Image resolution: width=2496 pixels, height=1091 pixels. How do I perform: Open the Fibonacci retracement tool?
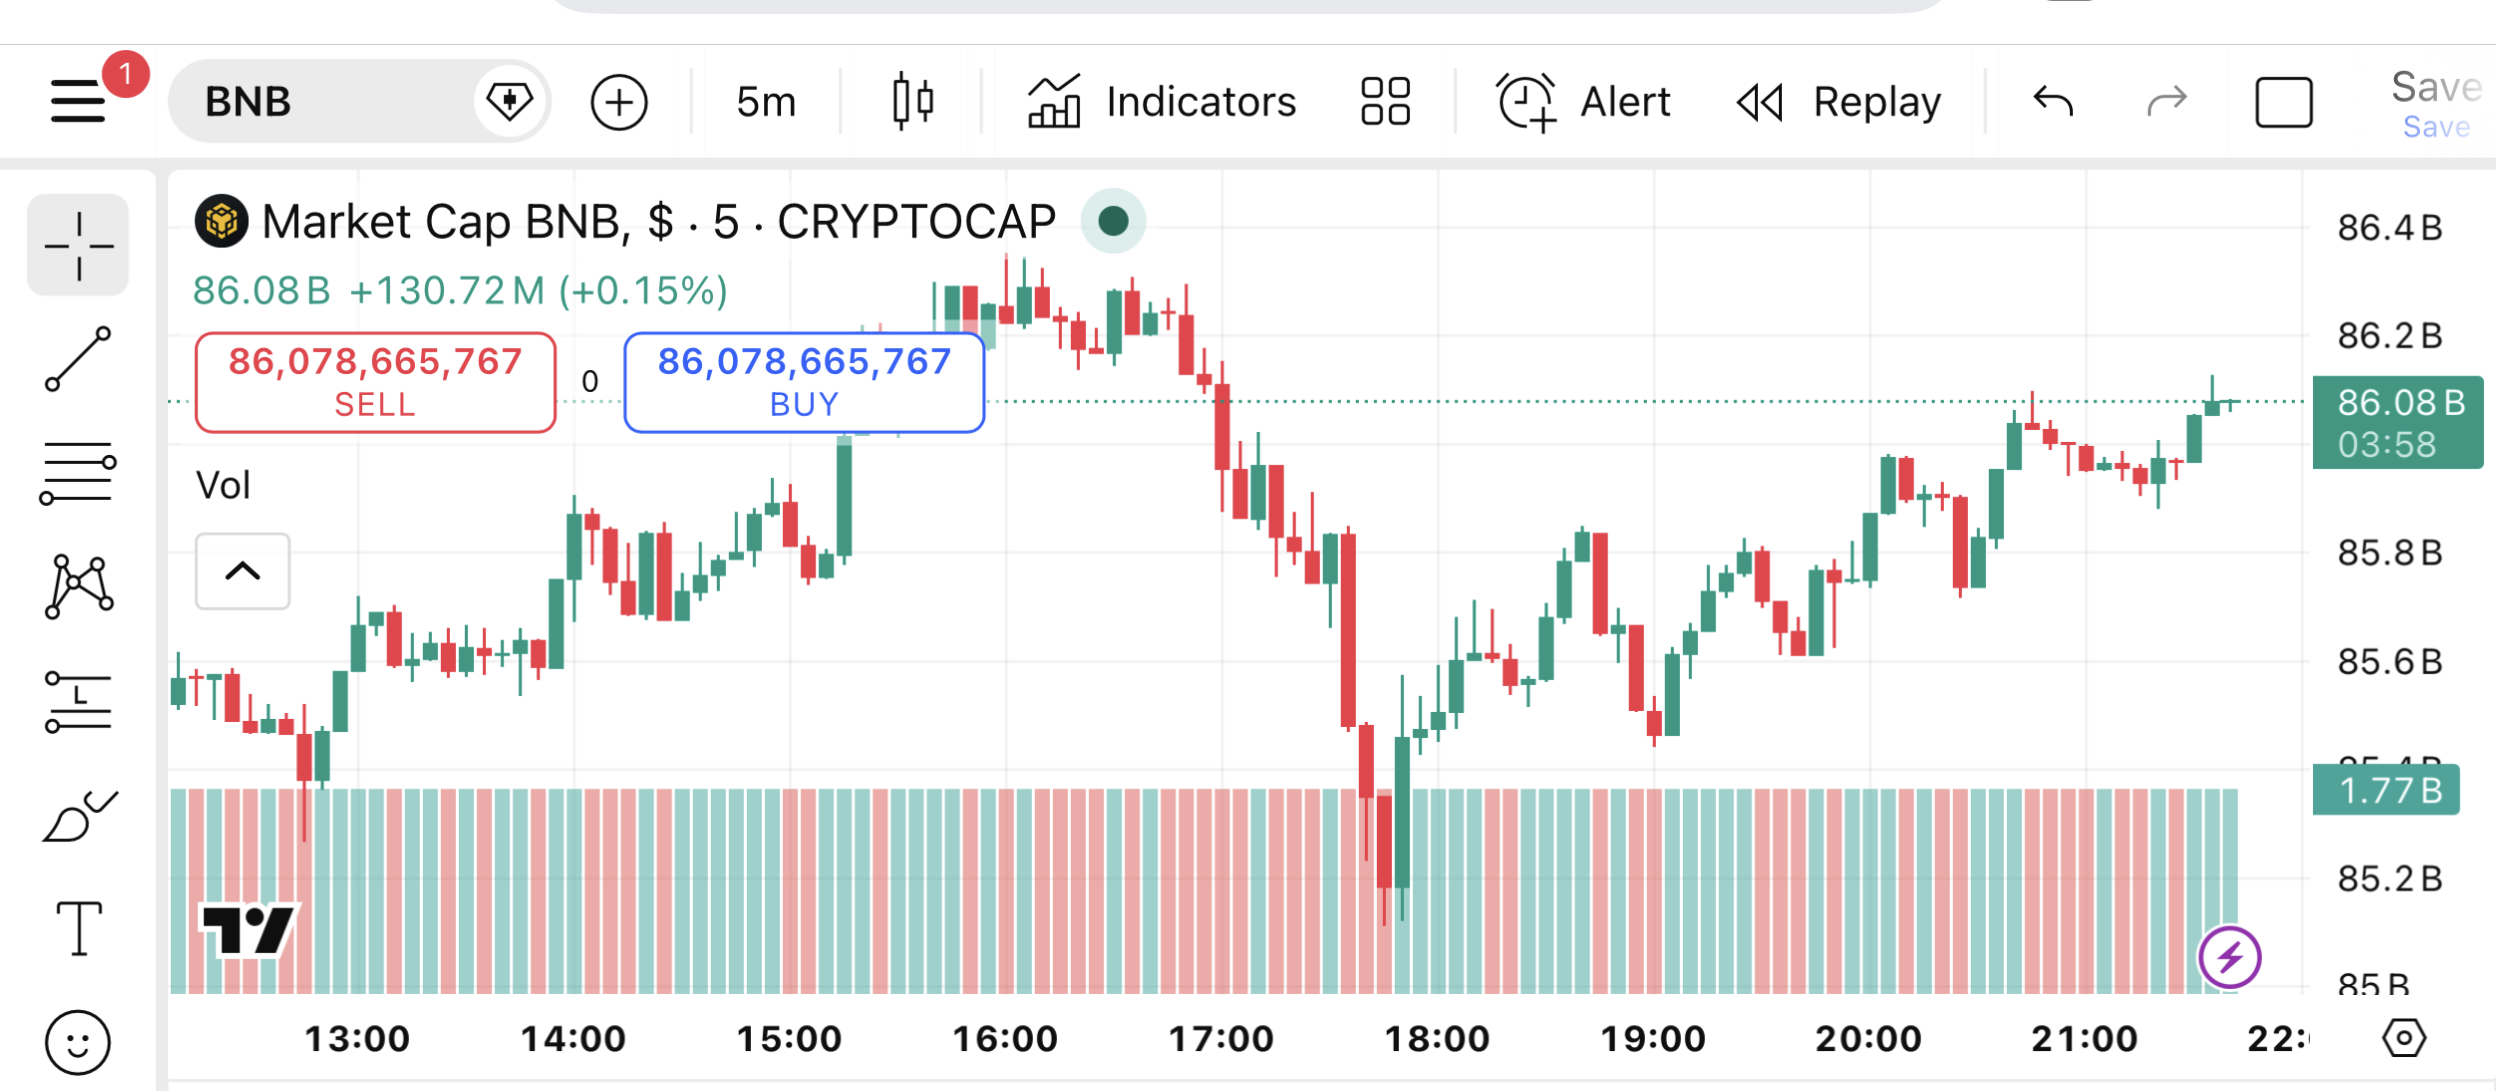pos(78,473)
